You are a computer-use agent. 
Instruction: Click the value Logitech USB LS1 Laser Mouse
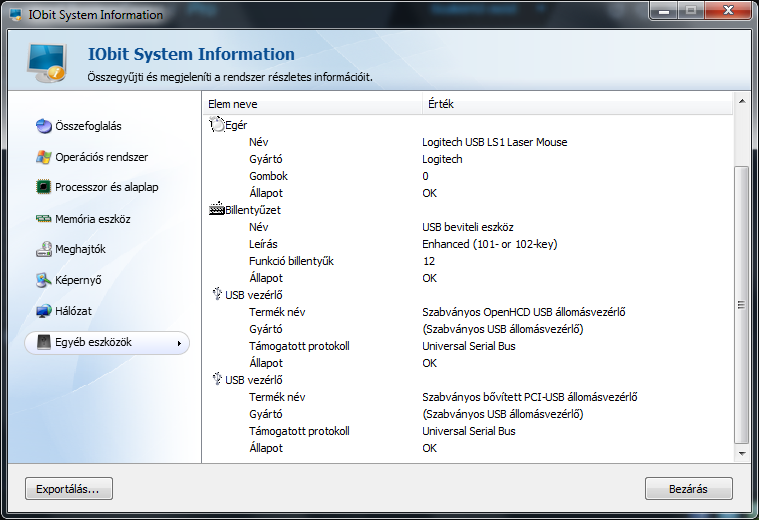(x=494, y=142)
